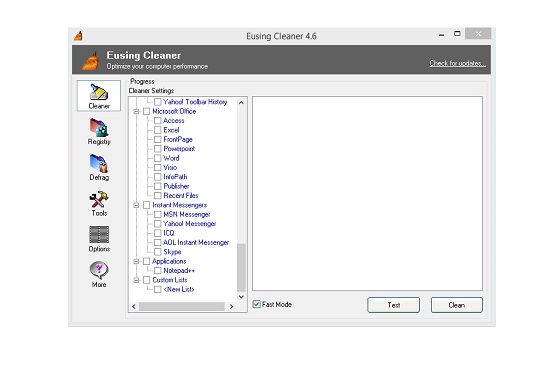Click the Eusing Cleaner title bar icon

click(x=79, y=36)
